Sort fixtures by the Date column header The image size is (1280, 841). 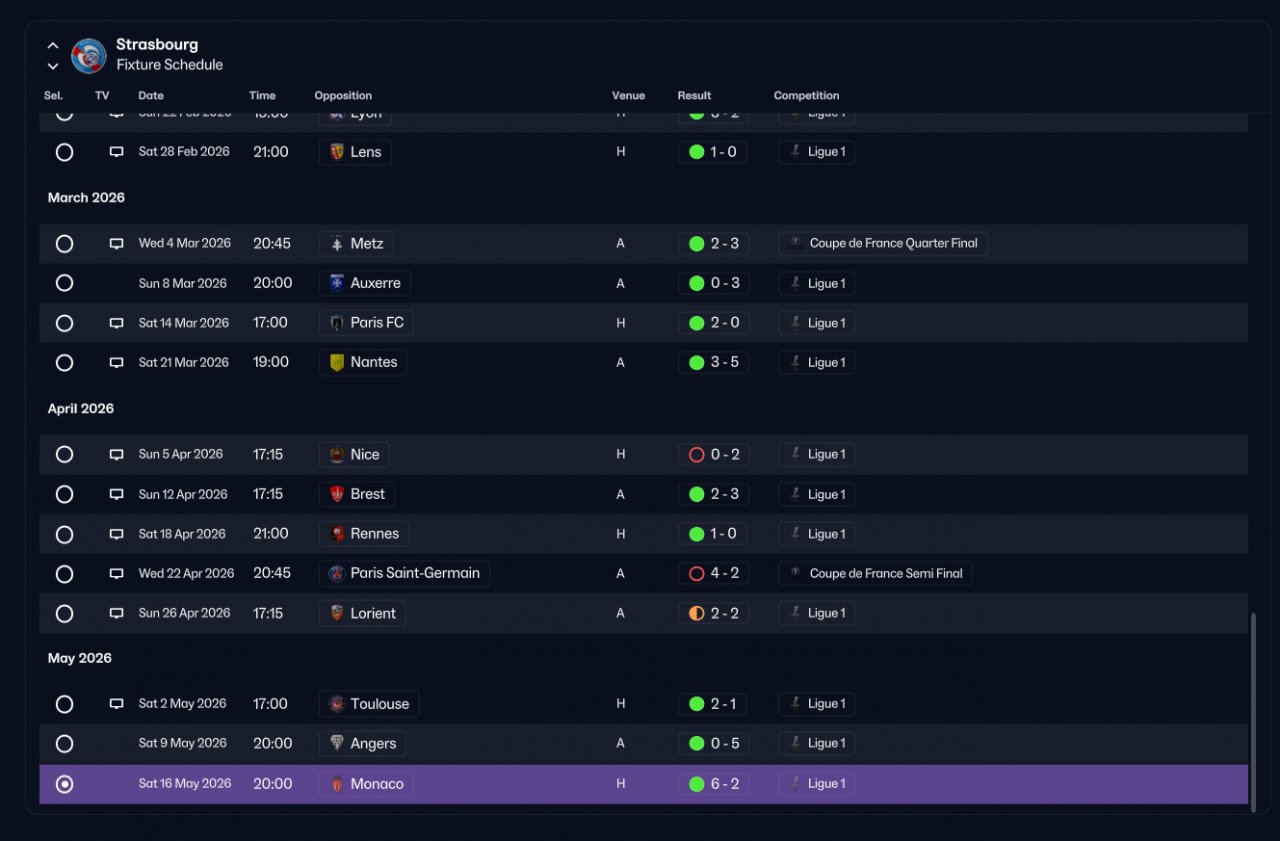151,96
